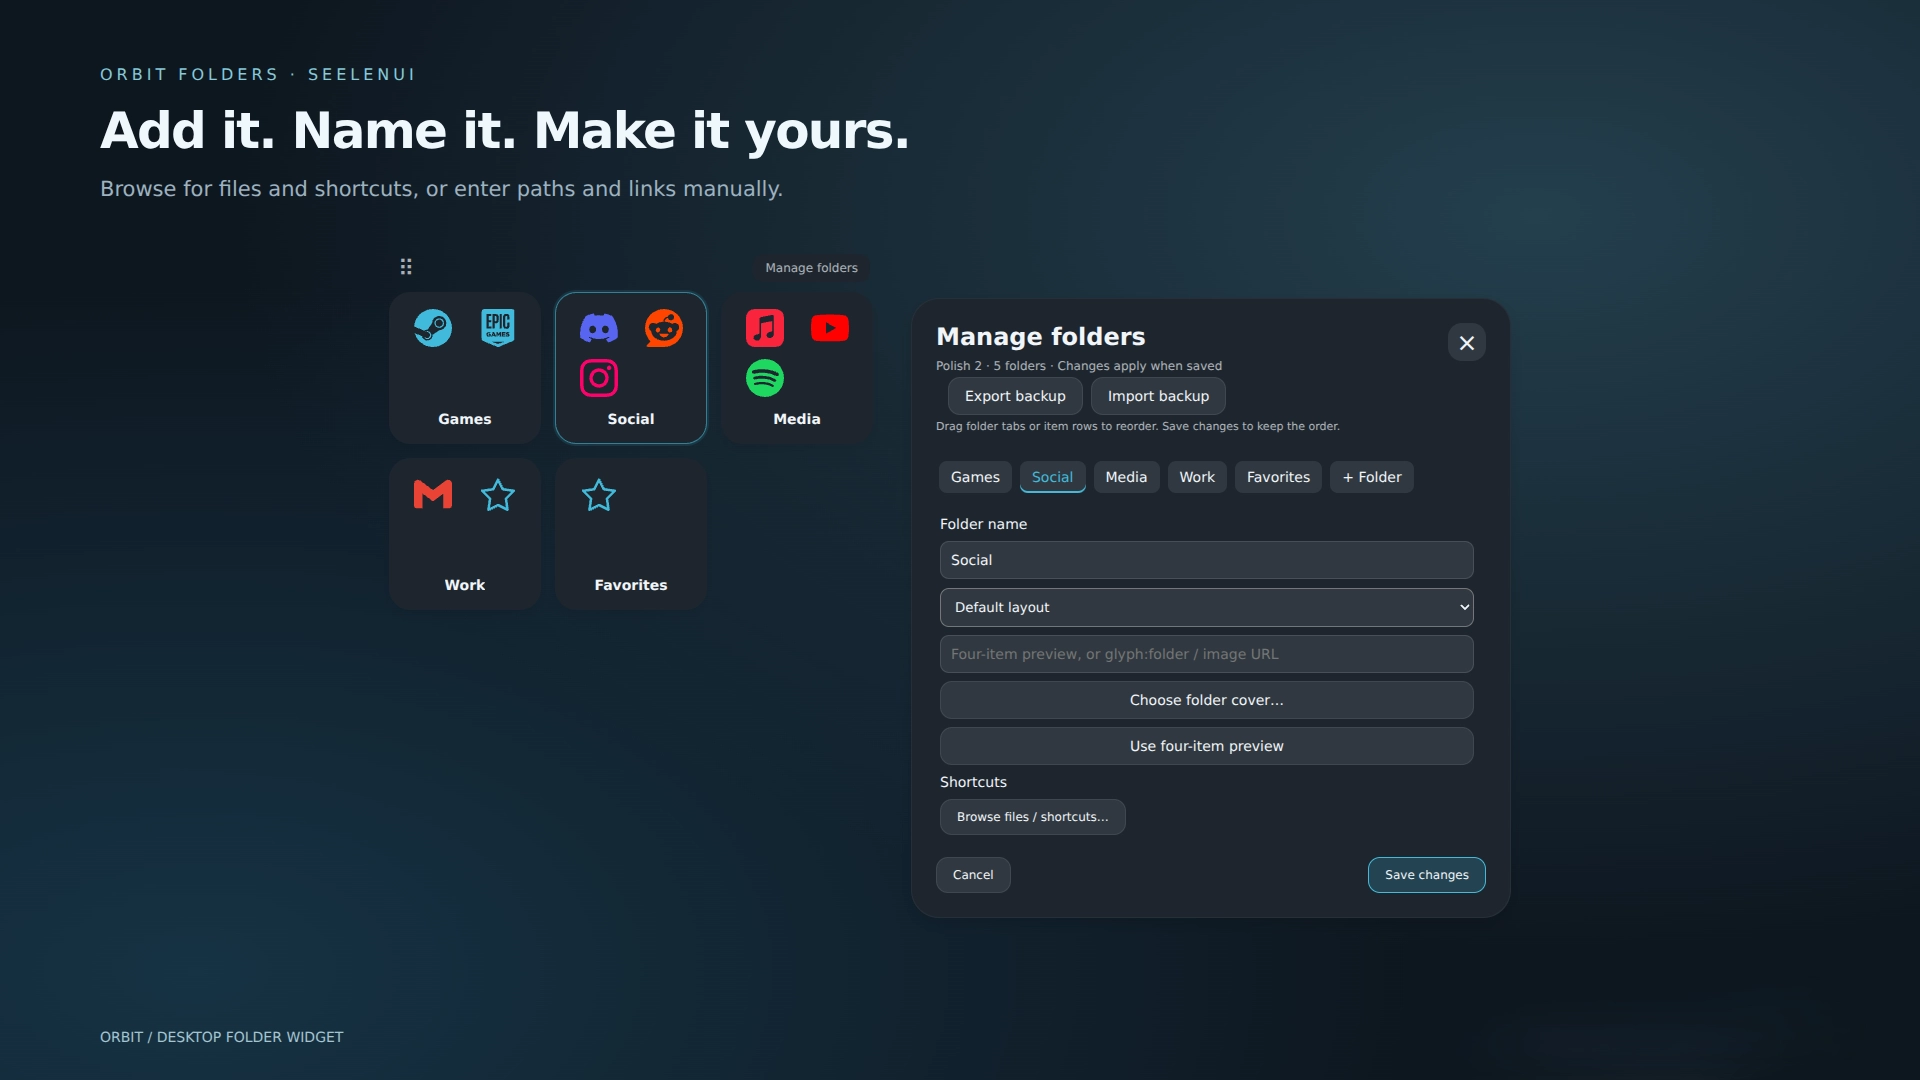The image size is (1920, 1080).
Task: Open the Spotify shortcut icon
Action: [x=765, y=378]
